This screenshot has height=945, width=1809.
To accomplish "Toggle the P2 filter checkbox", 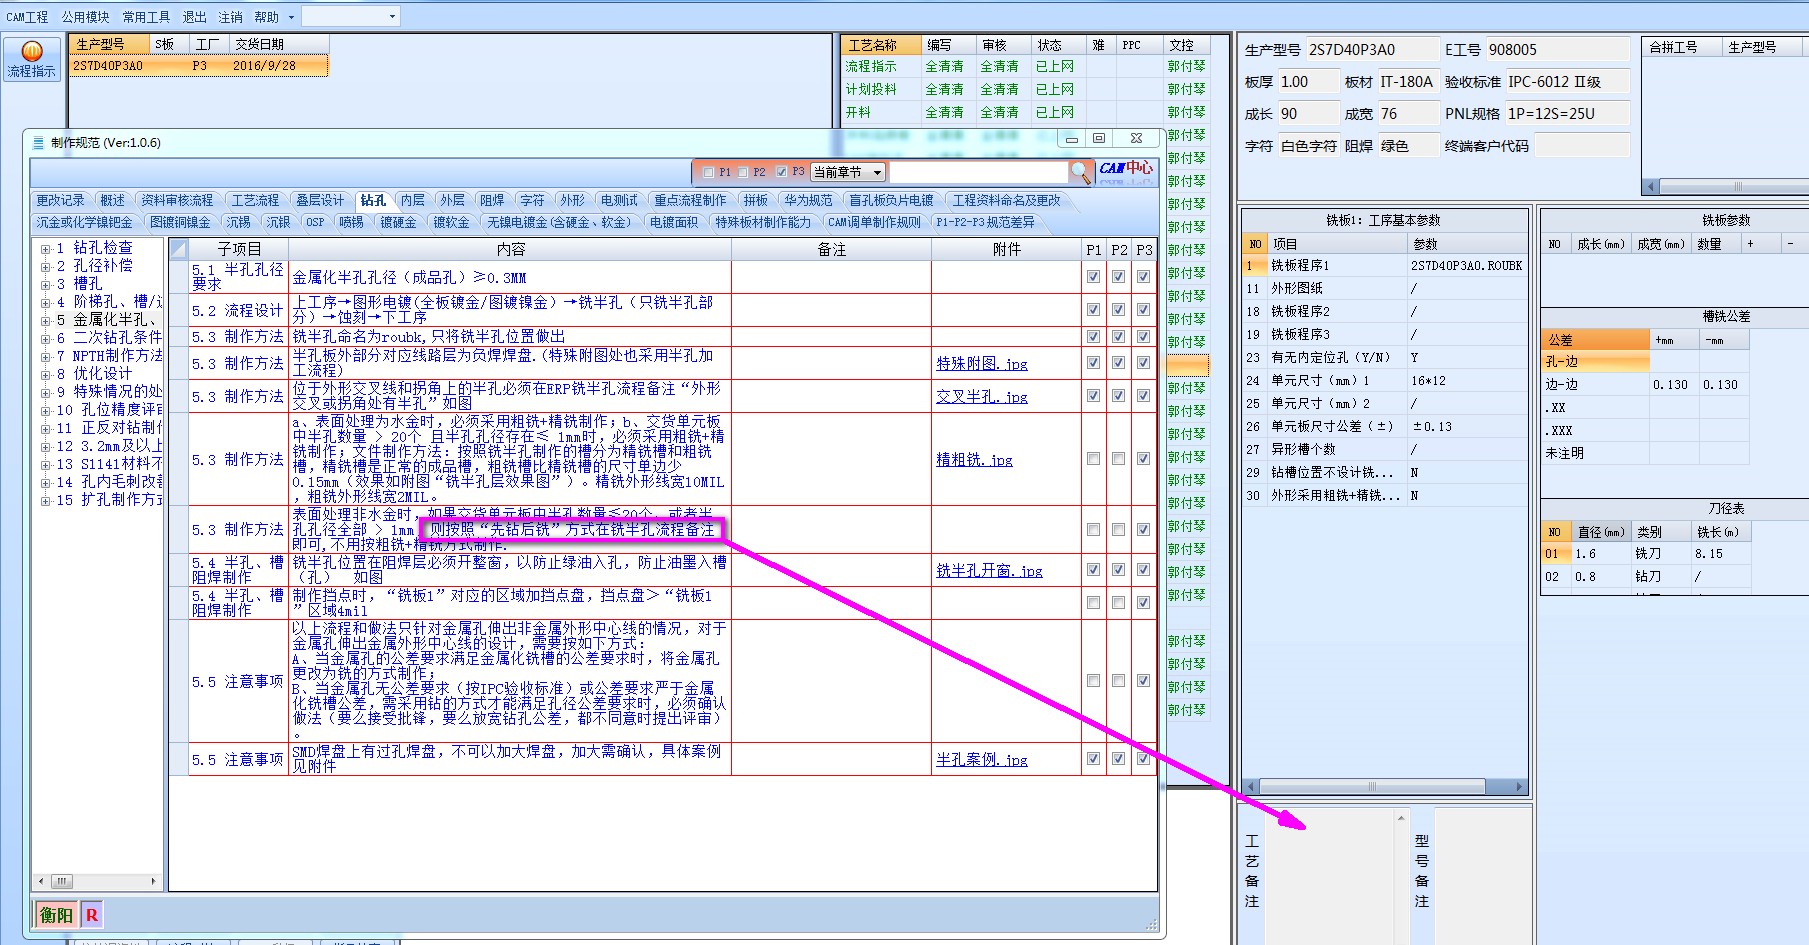I will pos(743,172).
